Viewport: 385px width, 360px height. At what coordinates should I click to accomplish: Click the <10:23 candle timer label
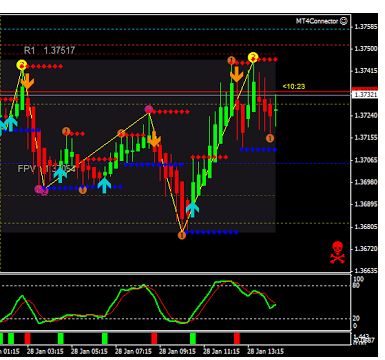click(294, 87)
